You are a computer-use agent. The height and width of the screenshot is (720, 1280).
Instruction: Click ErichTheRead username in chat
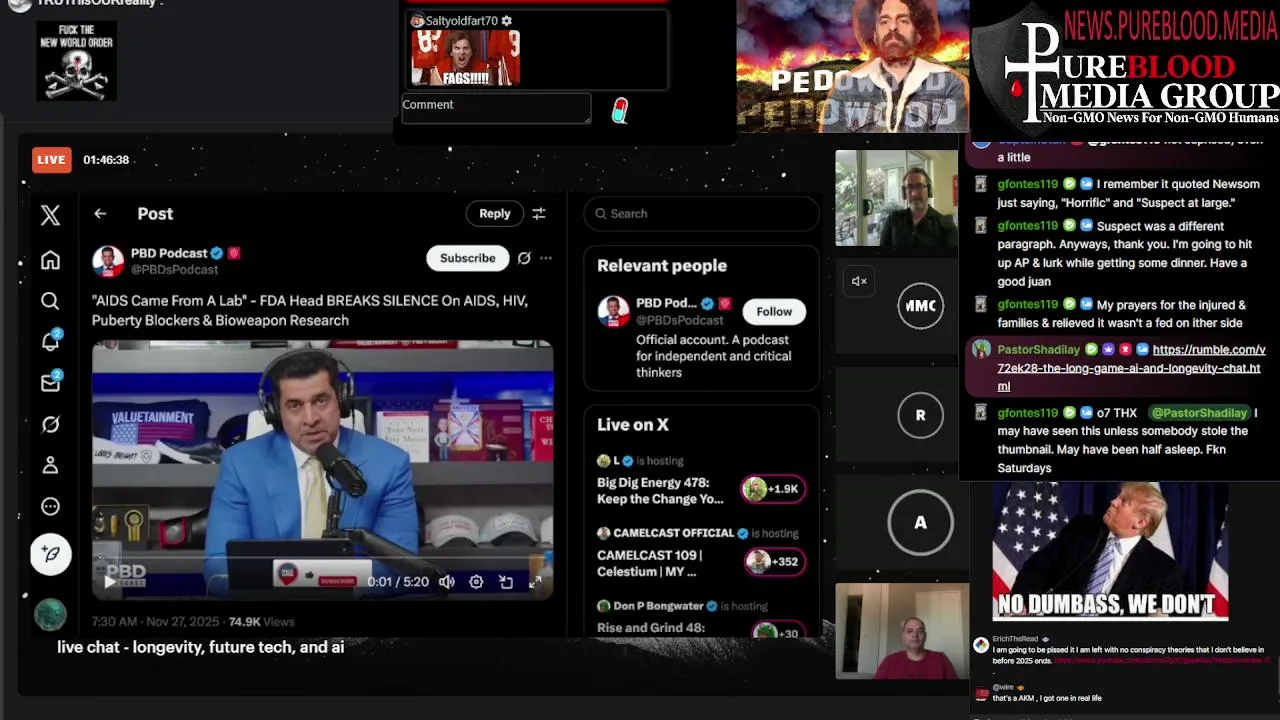click(1015, 639)
